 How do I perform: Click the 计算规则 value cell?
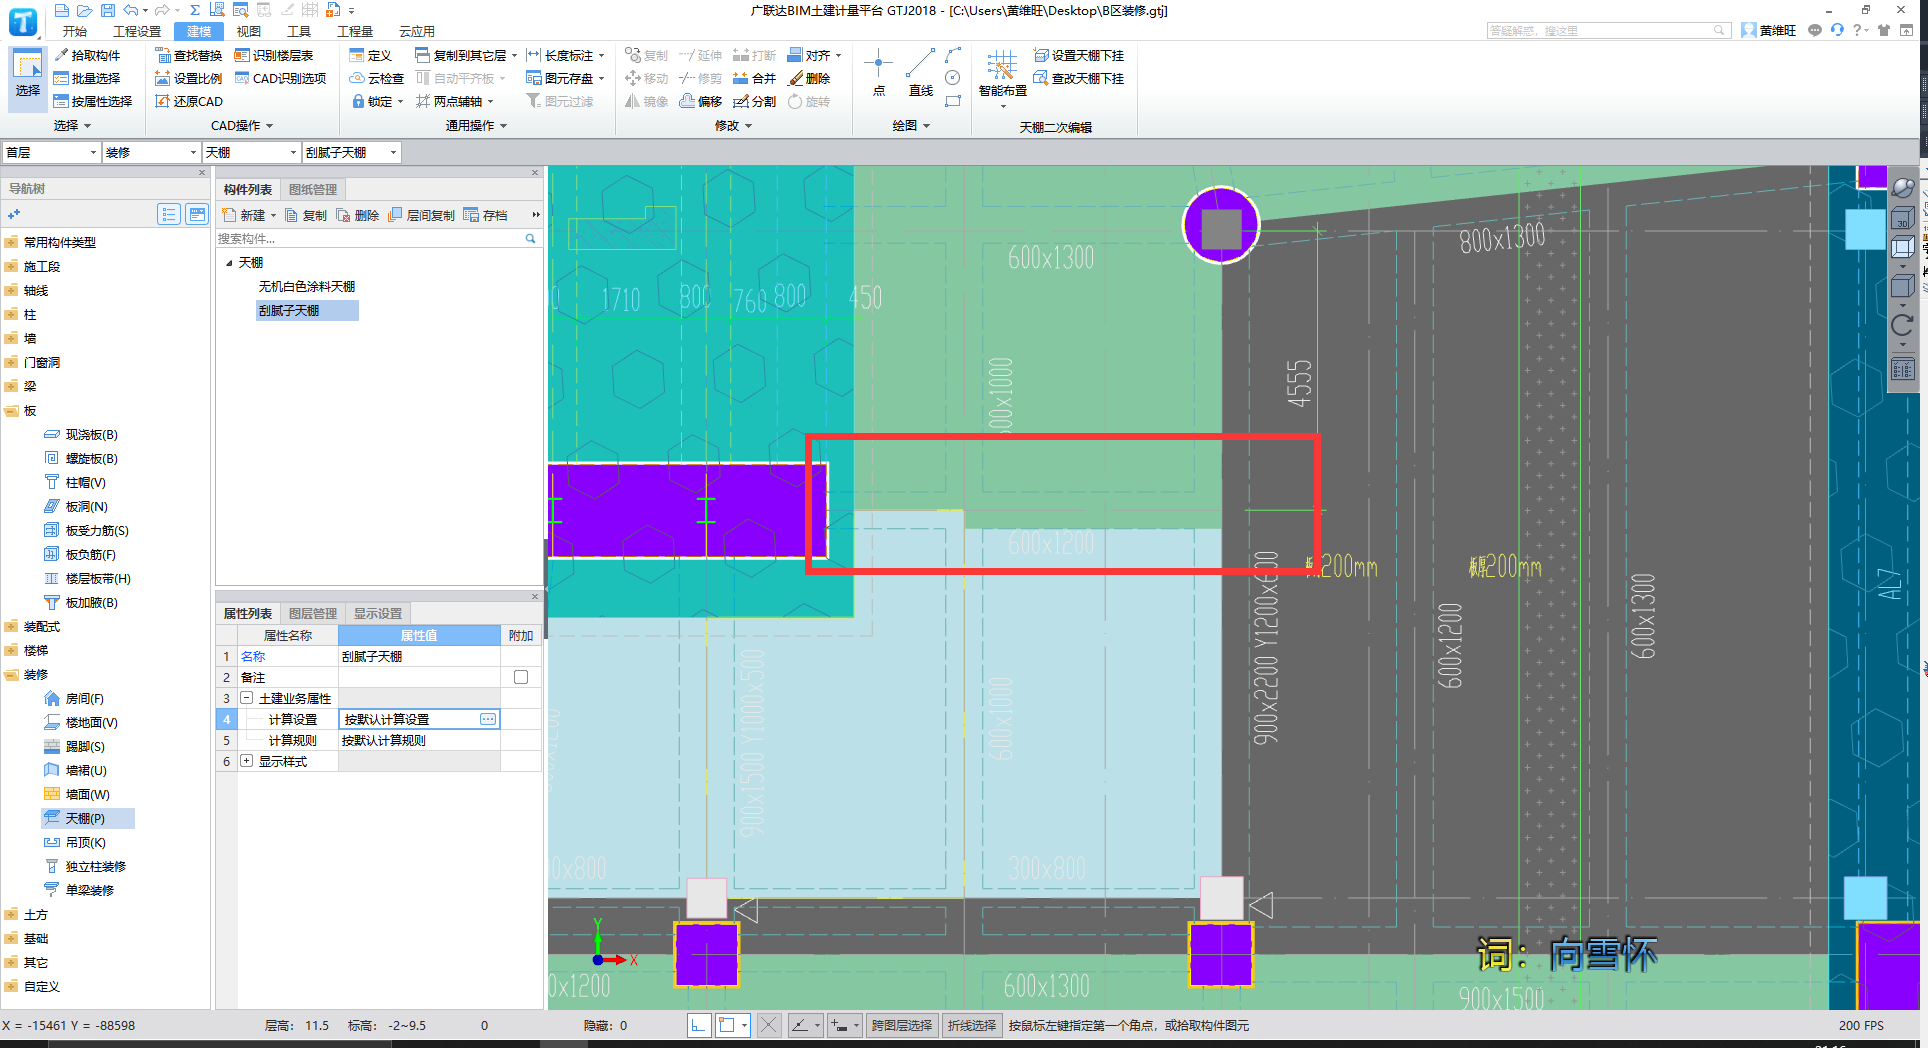point(419,740)
